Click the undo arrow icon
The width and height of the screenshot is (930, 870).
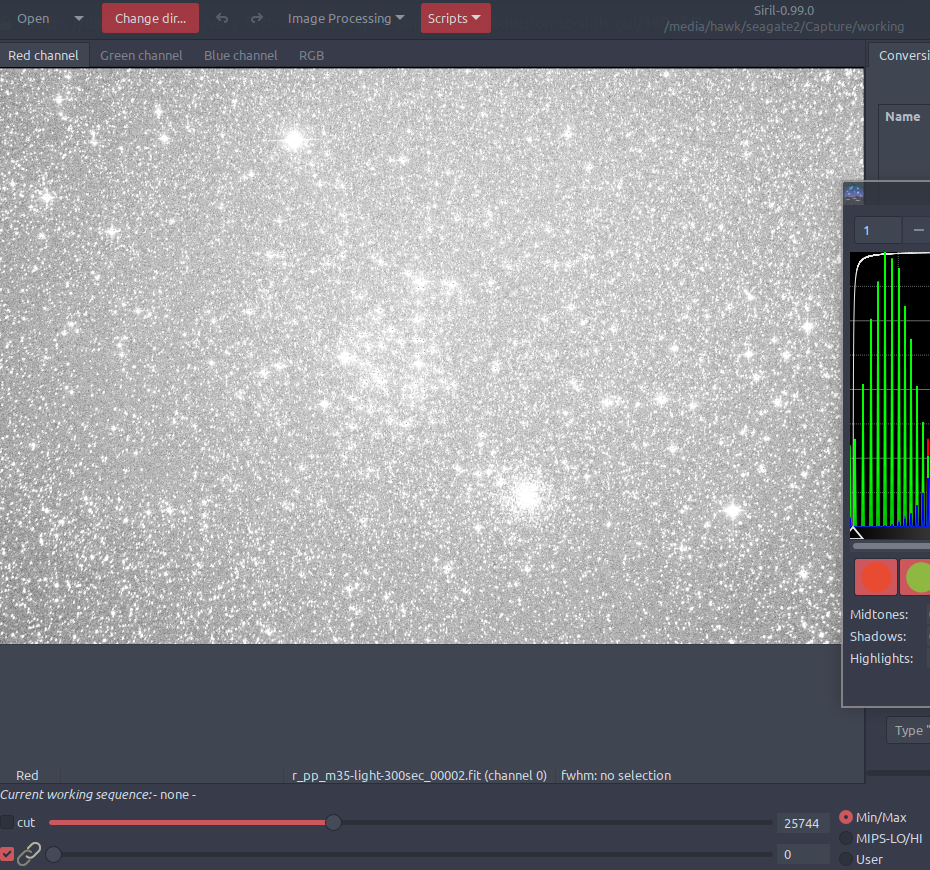point(222,18)
